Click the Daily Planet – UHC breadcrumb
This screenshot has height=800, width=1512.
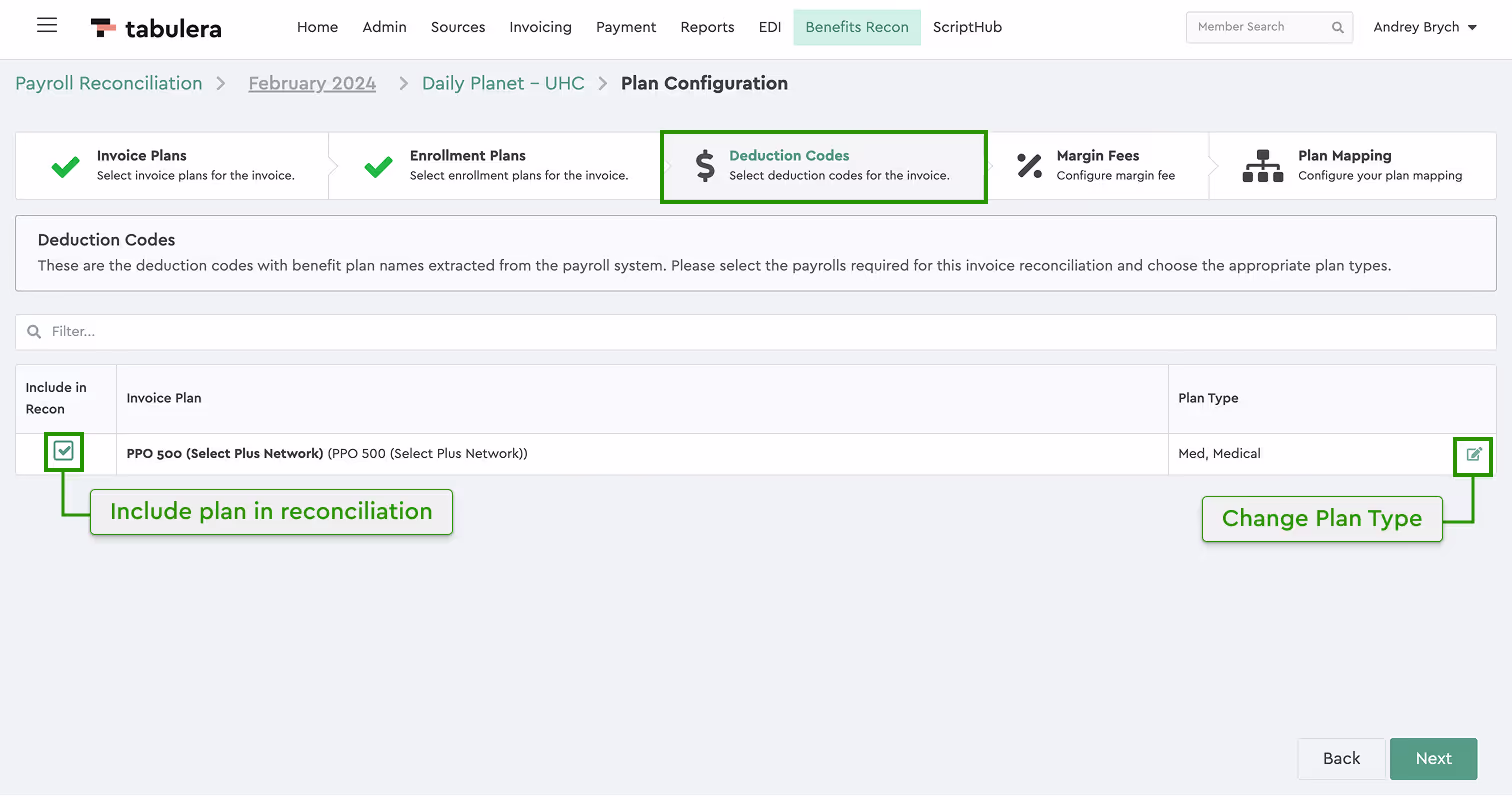[x=503, y=83]
